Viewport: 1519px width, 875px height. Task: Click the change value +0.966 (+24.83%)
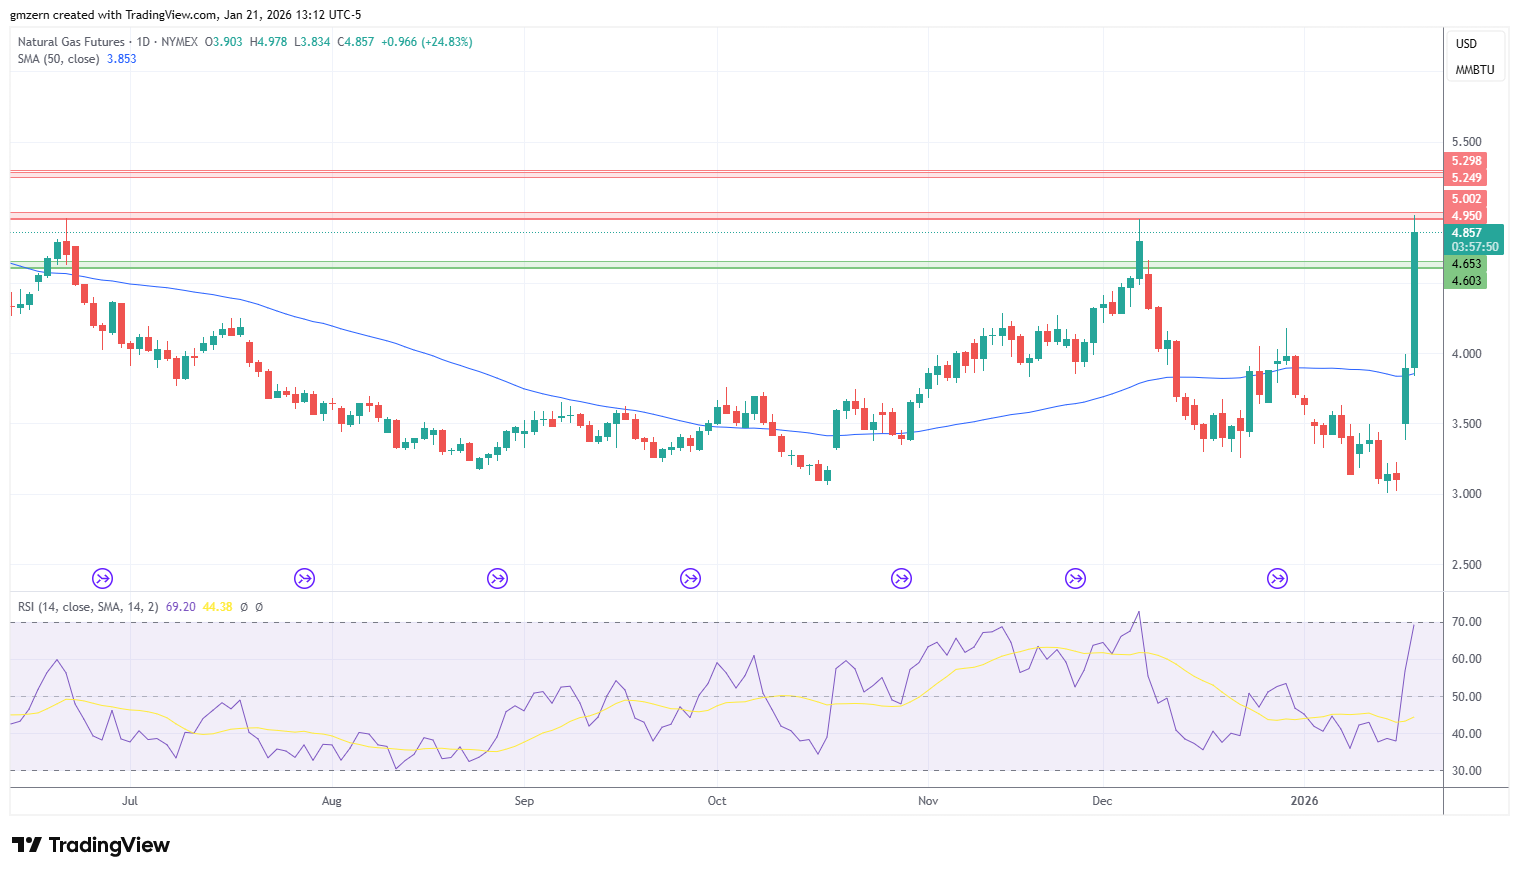tap(427, 42)
